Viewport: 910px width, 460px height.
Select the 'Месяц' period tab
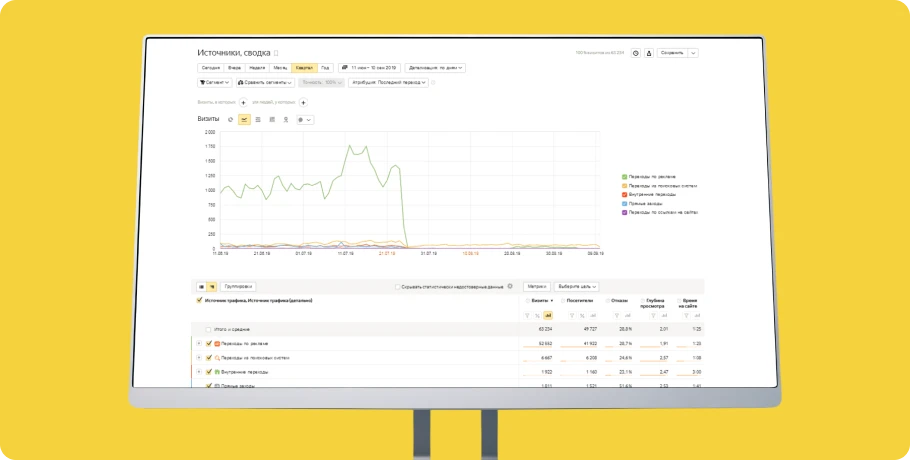280,68
